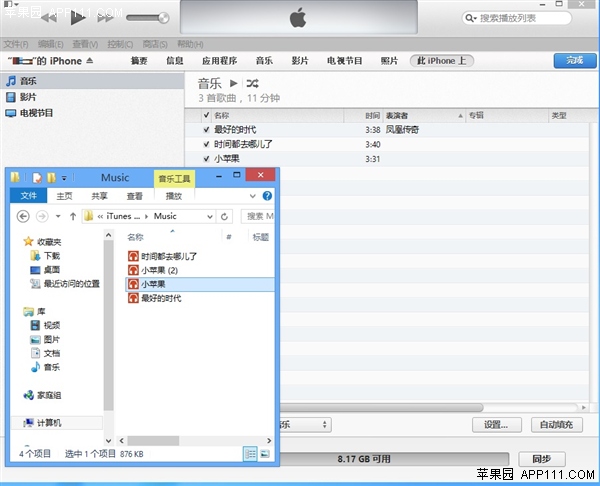Toggle checkbox for 时间都去哪儿了 song
This screenshot has height=486, width=600.
coord(206,144)
